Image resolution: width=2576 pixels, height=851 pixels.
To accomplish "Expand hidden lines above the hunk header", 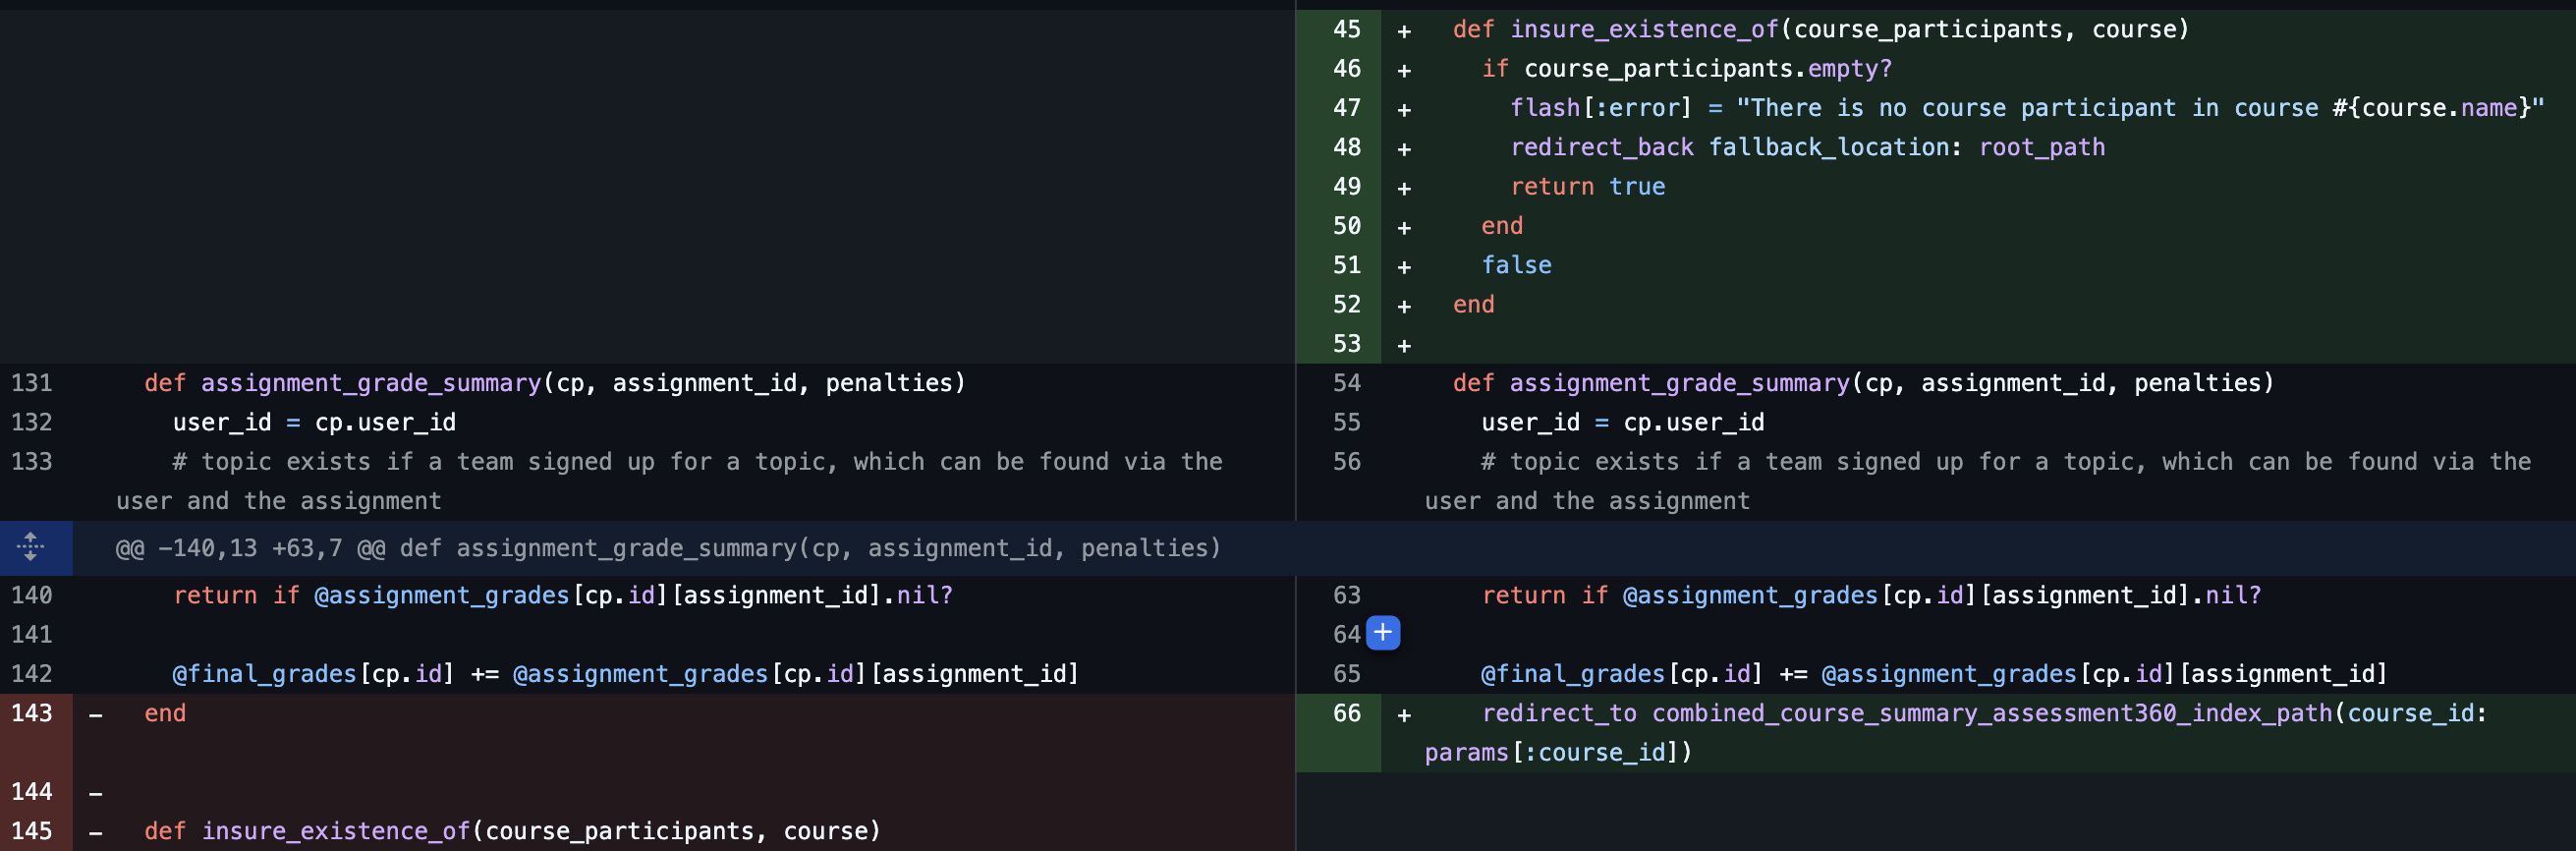I will pos(31,547).
